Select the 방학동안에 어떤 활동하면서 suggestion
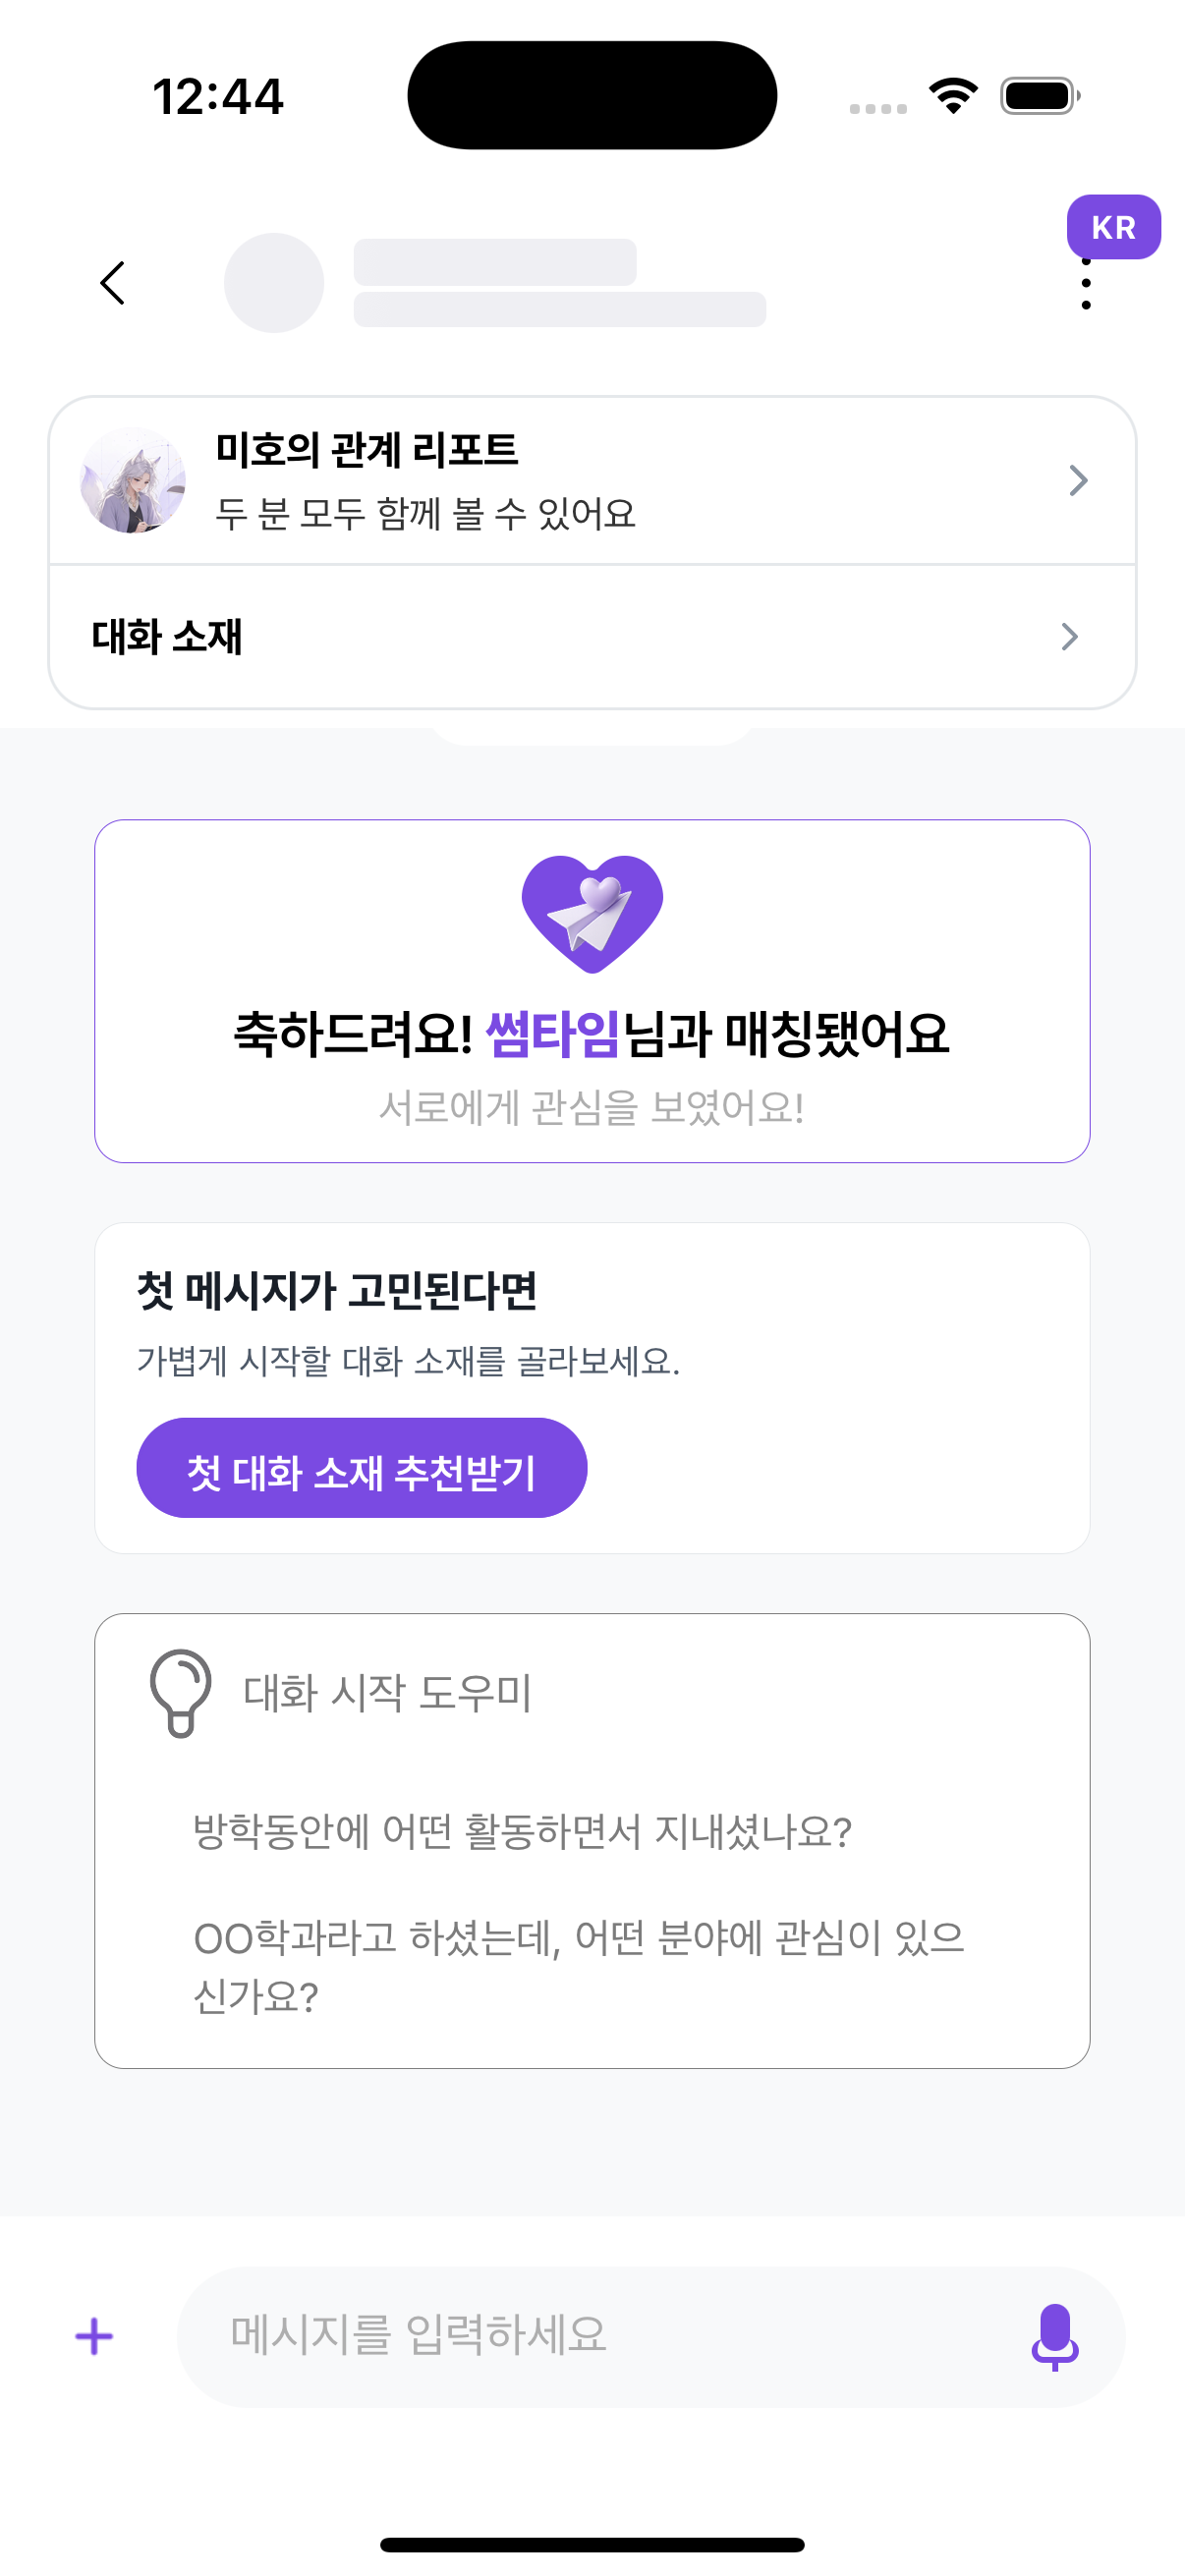The height and width of the screenshot is (2576, 1185). pos(522,1831)
